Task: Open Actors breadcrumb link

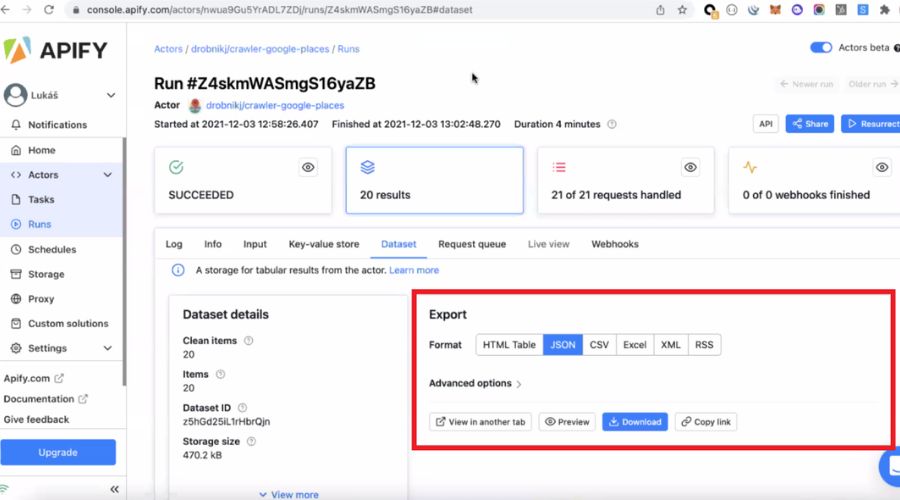Action: [168, 49]
